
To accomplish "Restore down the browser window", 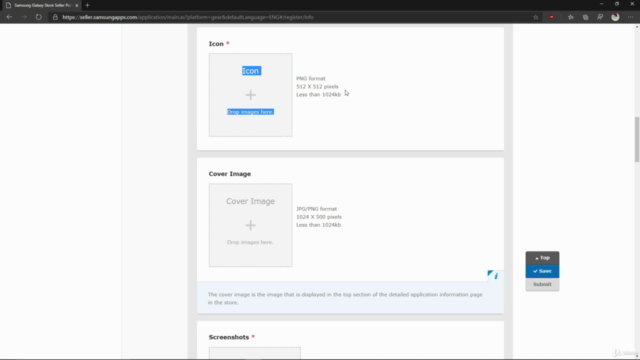I will pos(617,4).
